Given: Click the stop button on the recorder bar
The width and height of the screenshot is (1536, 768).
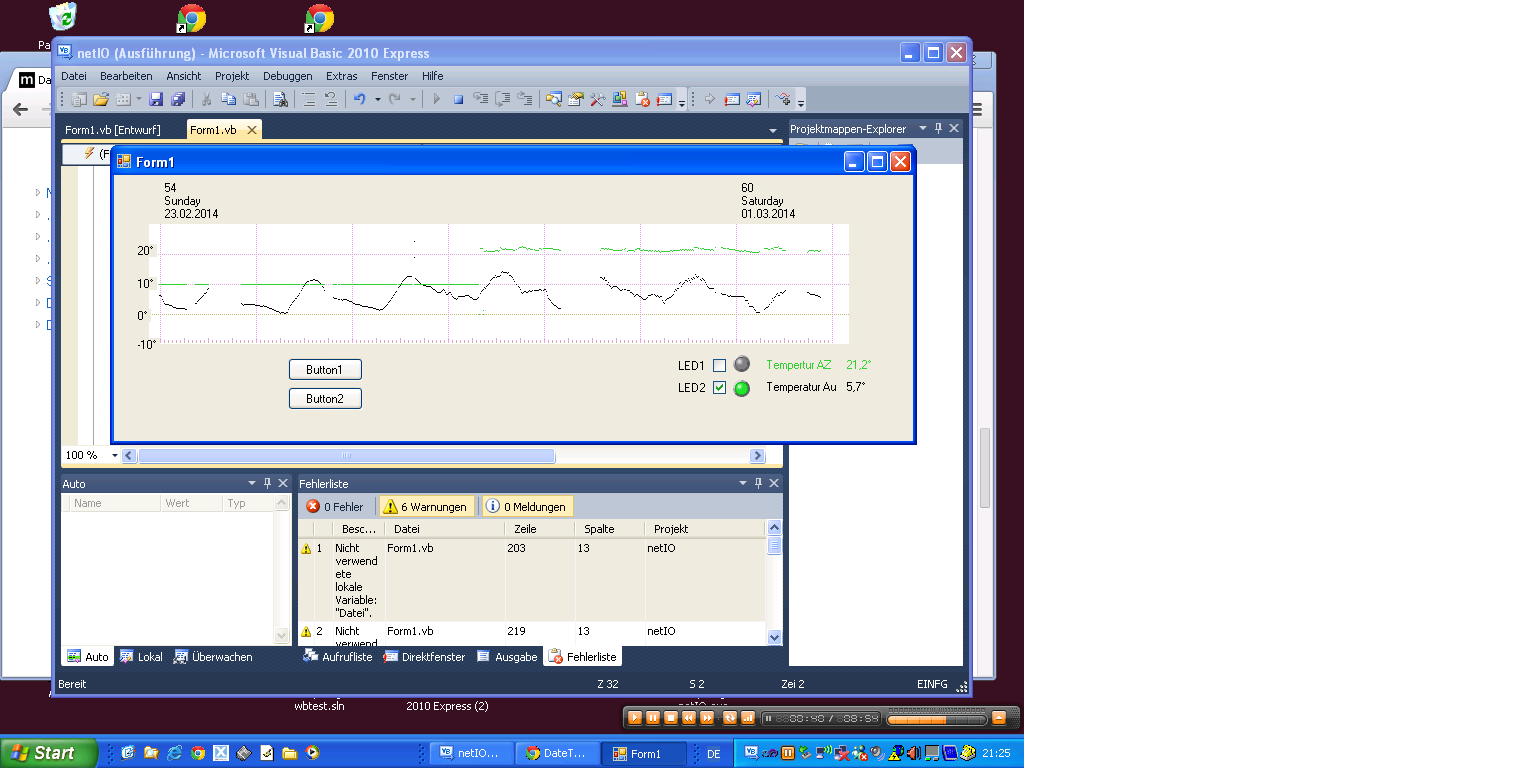Looking at the screenshot, I should [671, 717].
